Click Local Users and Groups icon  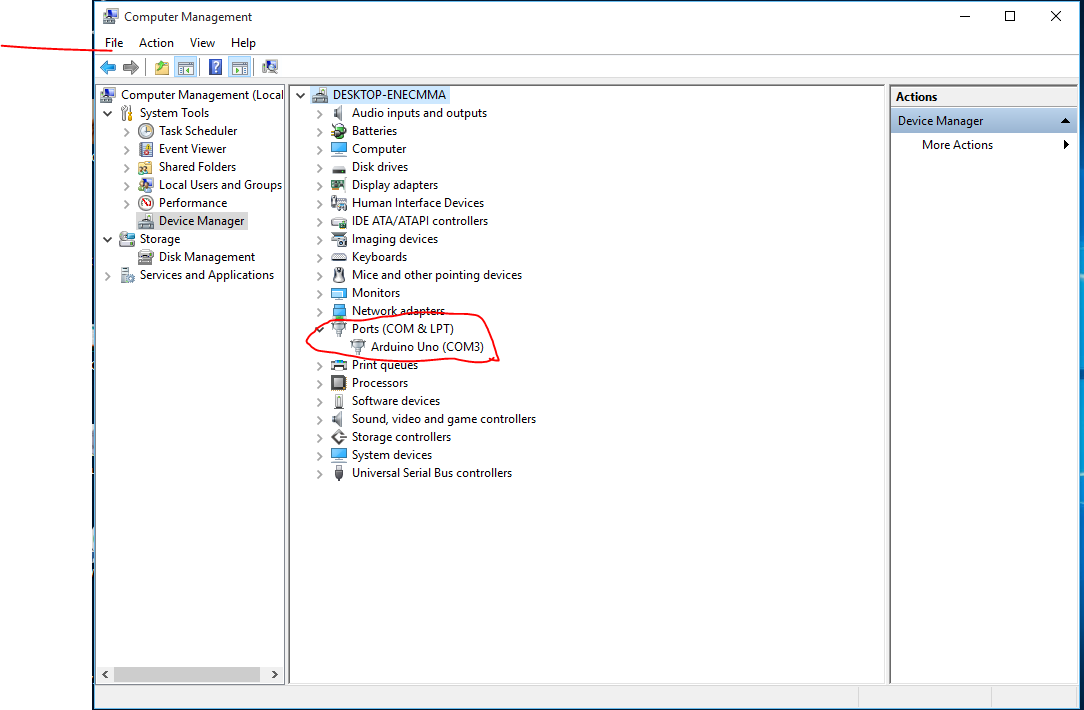tap(146, 185)
